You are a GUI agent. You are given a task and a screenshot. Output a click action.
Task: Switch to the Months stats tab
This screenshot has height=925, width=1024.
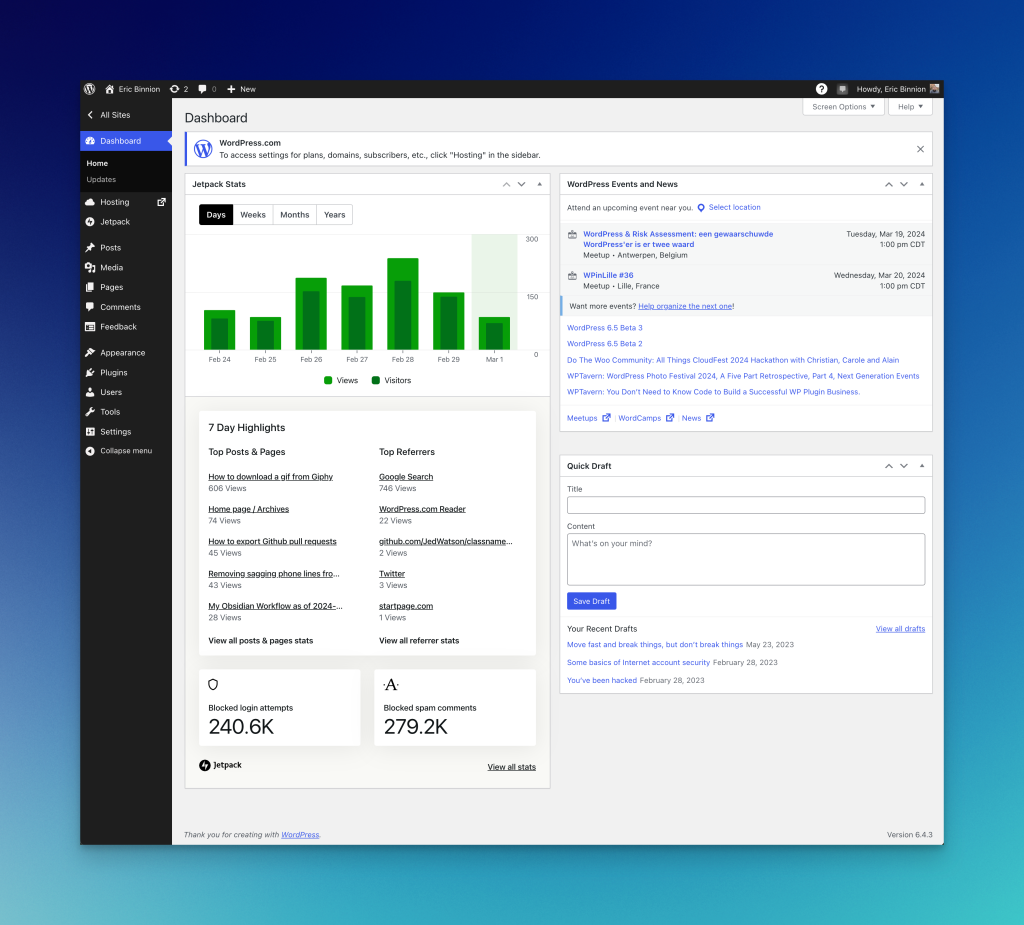[295, 215]
